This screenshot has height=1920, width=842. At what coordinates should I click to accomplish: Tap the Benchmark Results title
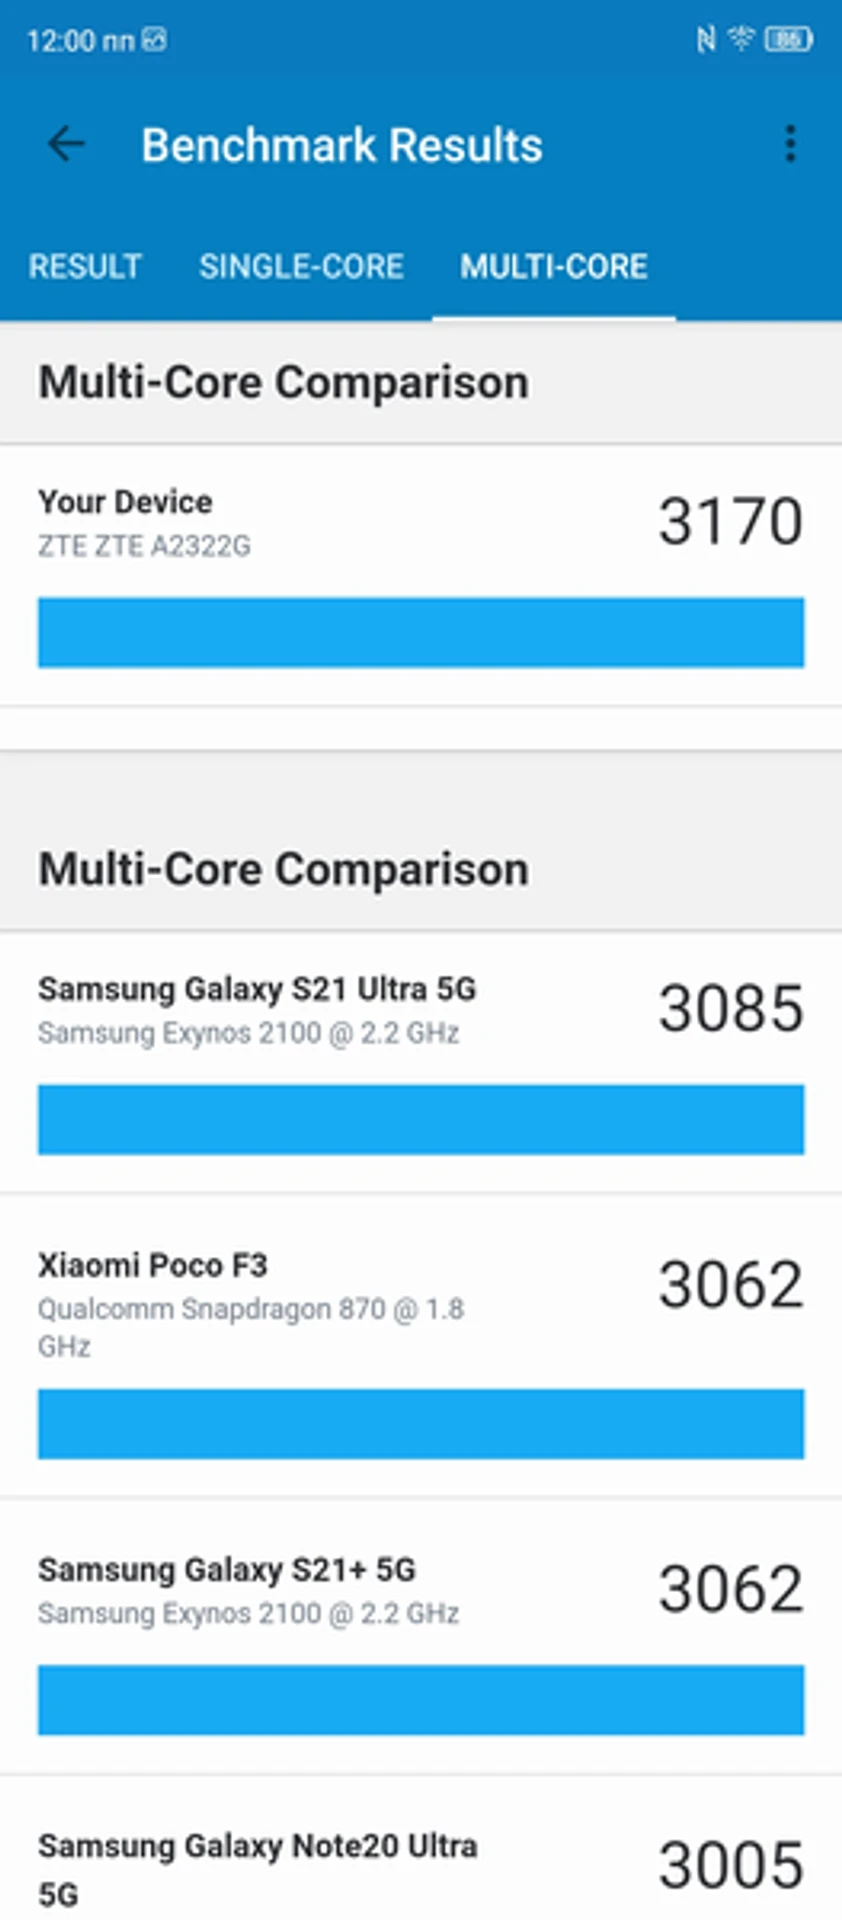tap(342, 146)
